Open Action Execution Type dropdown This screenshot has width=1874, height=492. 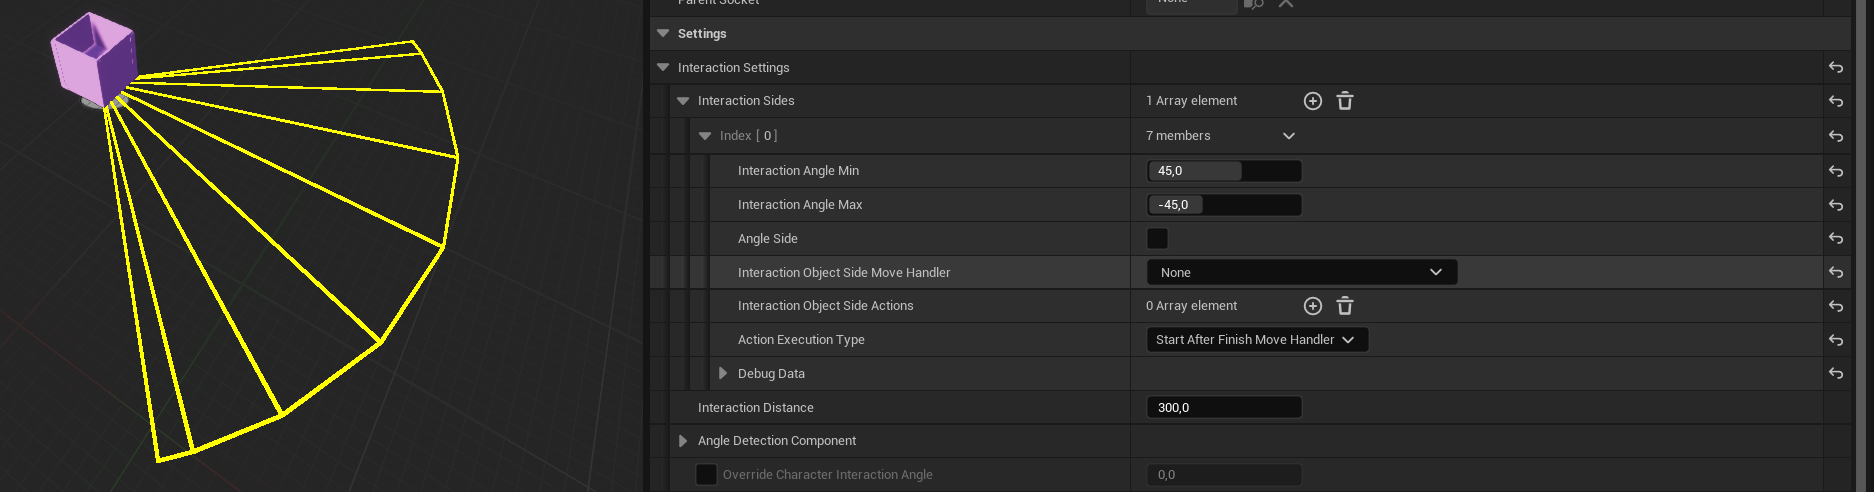click(1256, 340)
